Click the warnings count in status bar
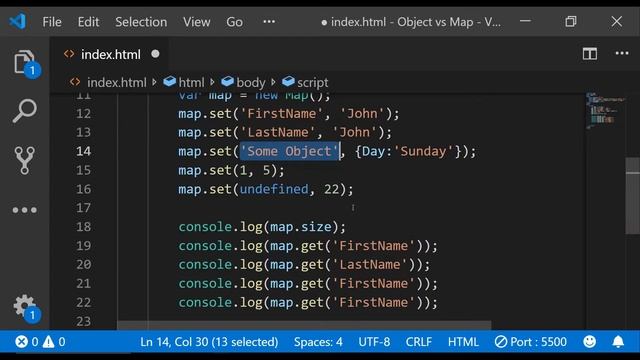Image resolution: width=640 pixels, height=360 pixels. pos(54,341)
